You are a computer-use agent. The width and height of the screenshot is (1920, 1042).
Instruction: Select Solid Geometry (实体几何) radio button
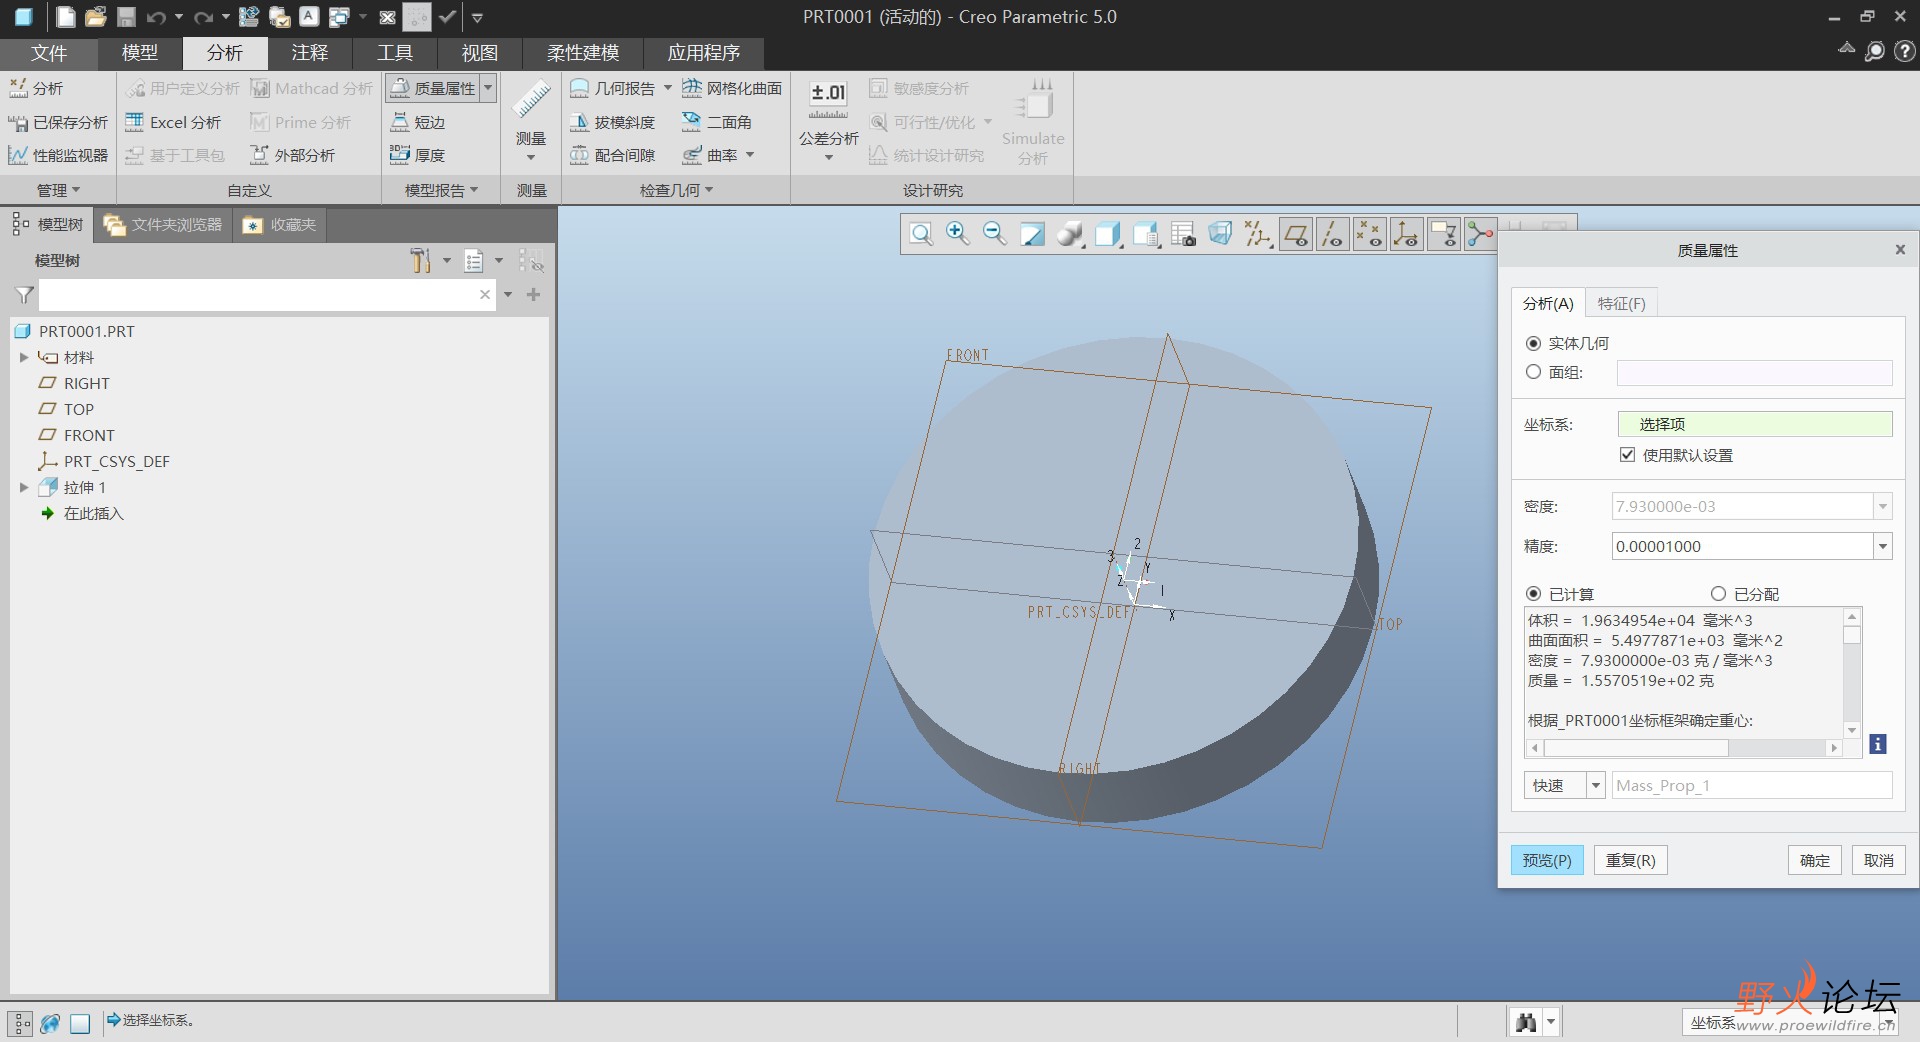(1533, 343)
